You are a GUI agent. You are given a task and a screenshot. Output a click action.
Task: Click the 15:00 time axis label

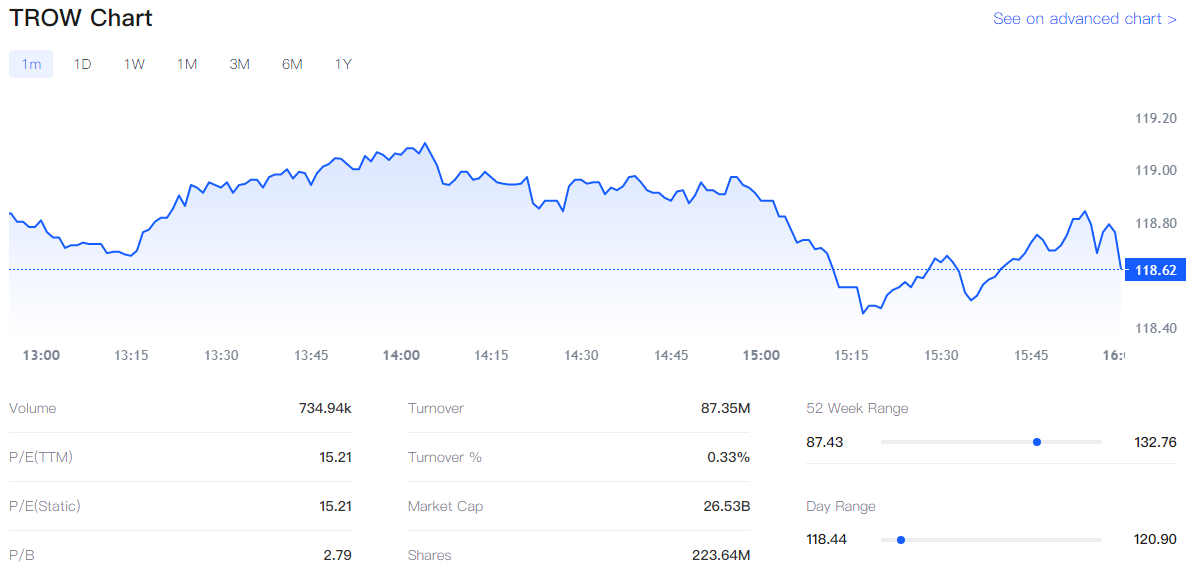(761, 355)
